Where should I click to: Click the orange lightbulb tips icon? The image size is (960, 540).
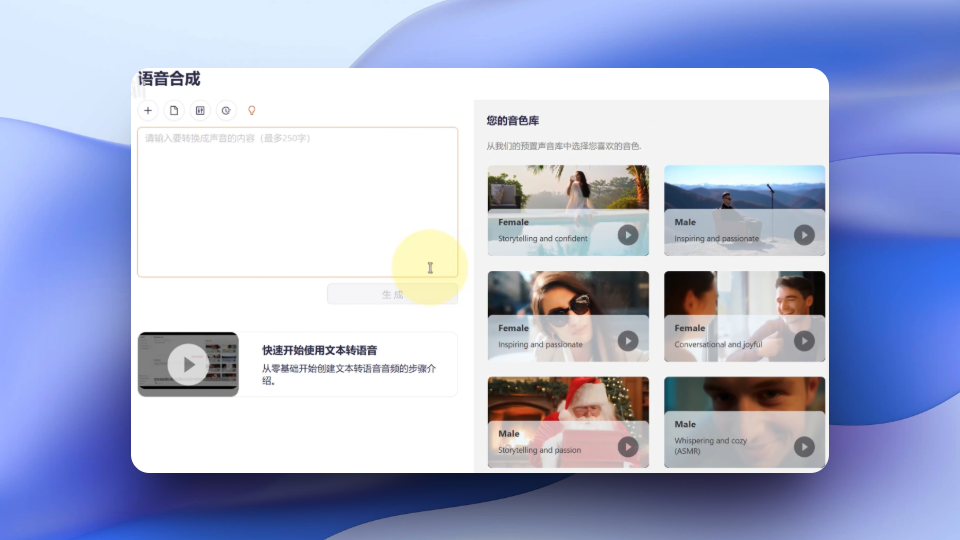[x=252, y=110]
